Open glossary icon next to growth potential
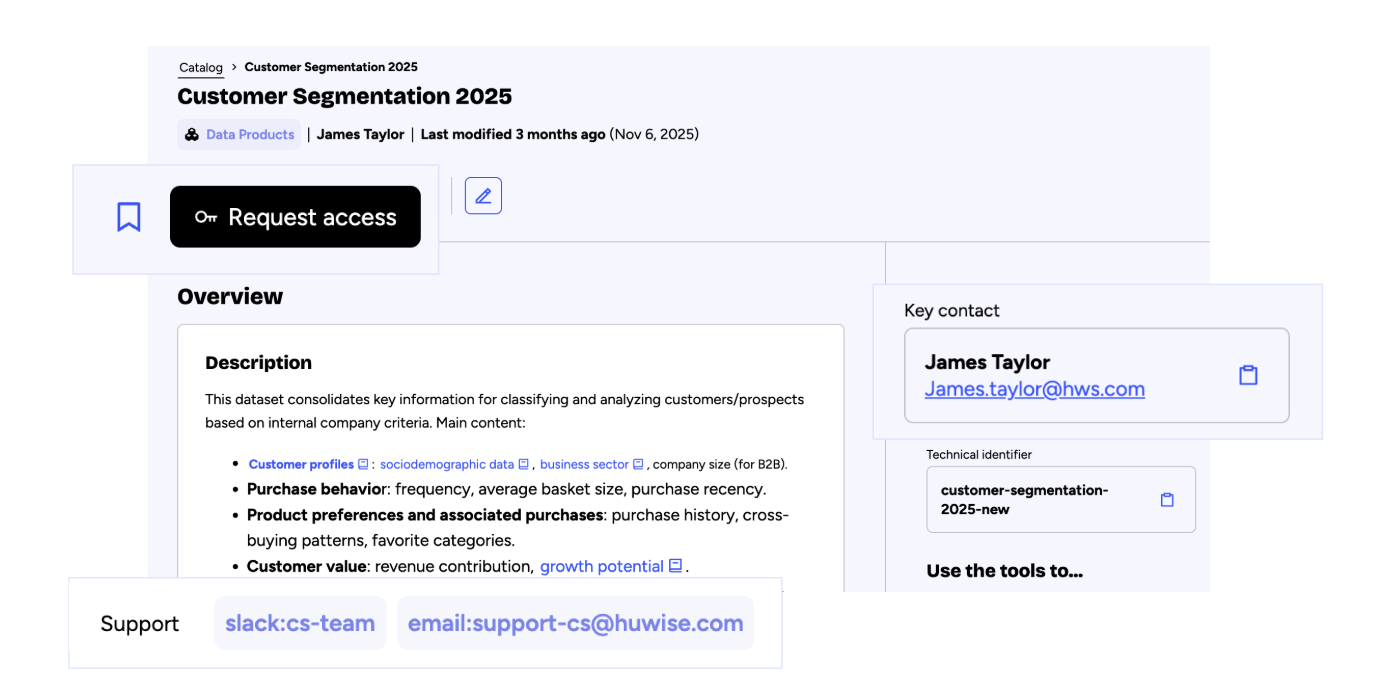The width and height of the screenshot is (1382, 696). point(676,566)
